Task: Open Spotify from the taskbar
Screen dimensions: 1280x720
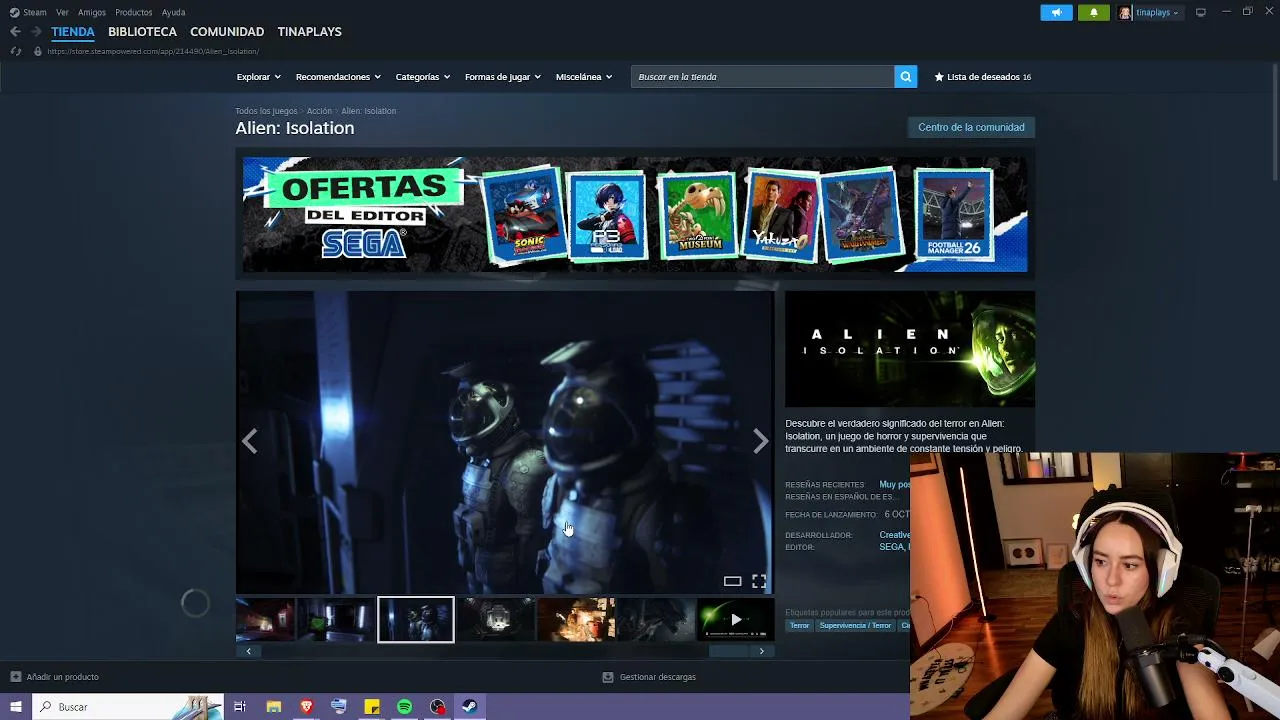Action: click(x=404, y=707)
